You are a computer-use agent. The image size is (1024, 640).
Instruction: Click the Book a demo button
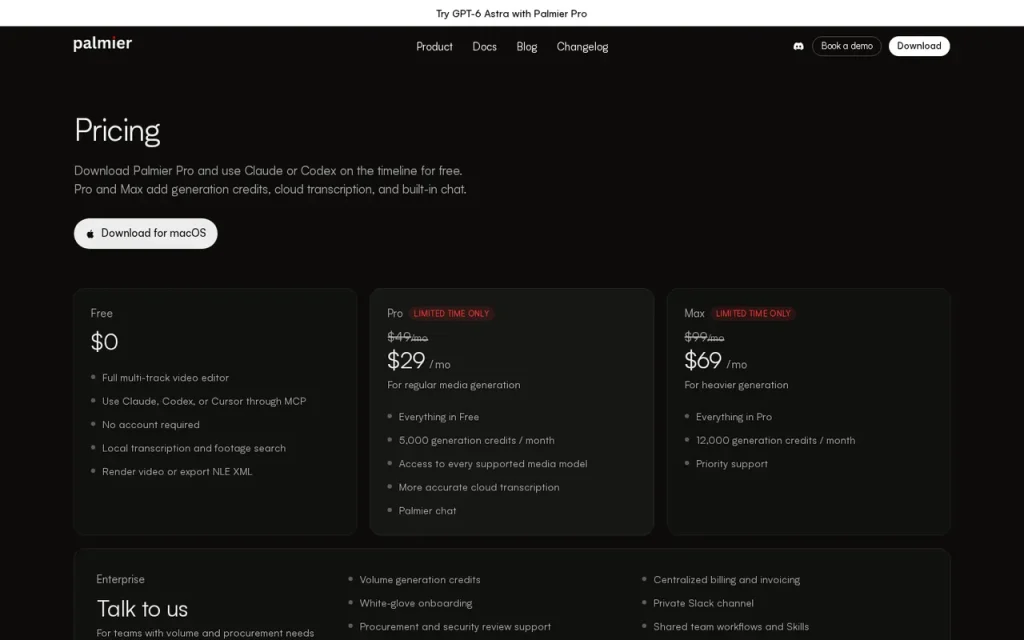[x=846, y=46]
